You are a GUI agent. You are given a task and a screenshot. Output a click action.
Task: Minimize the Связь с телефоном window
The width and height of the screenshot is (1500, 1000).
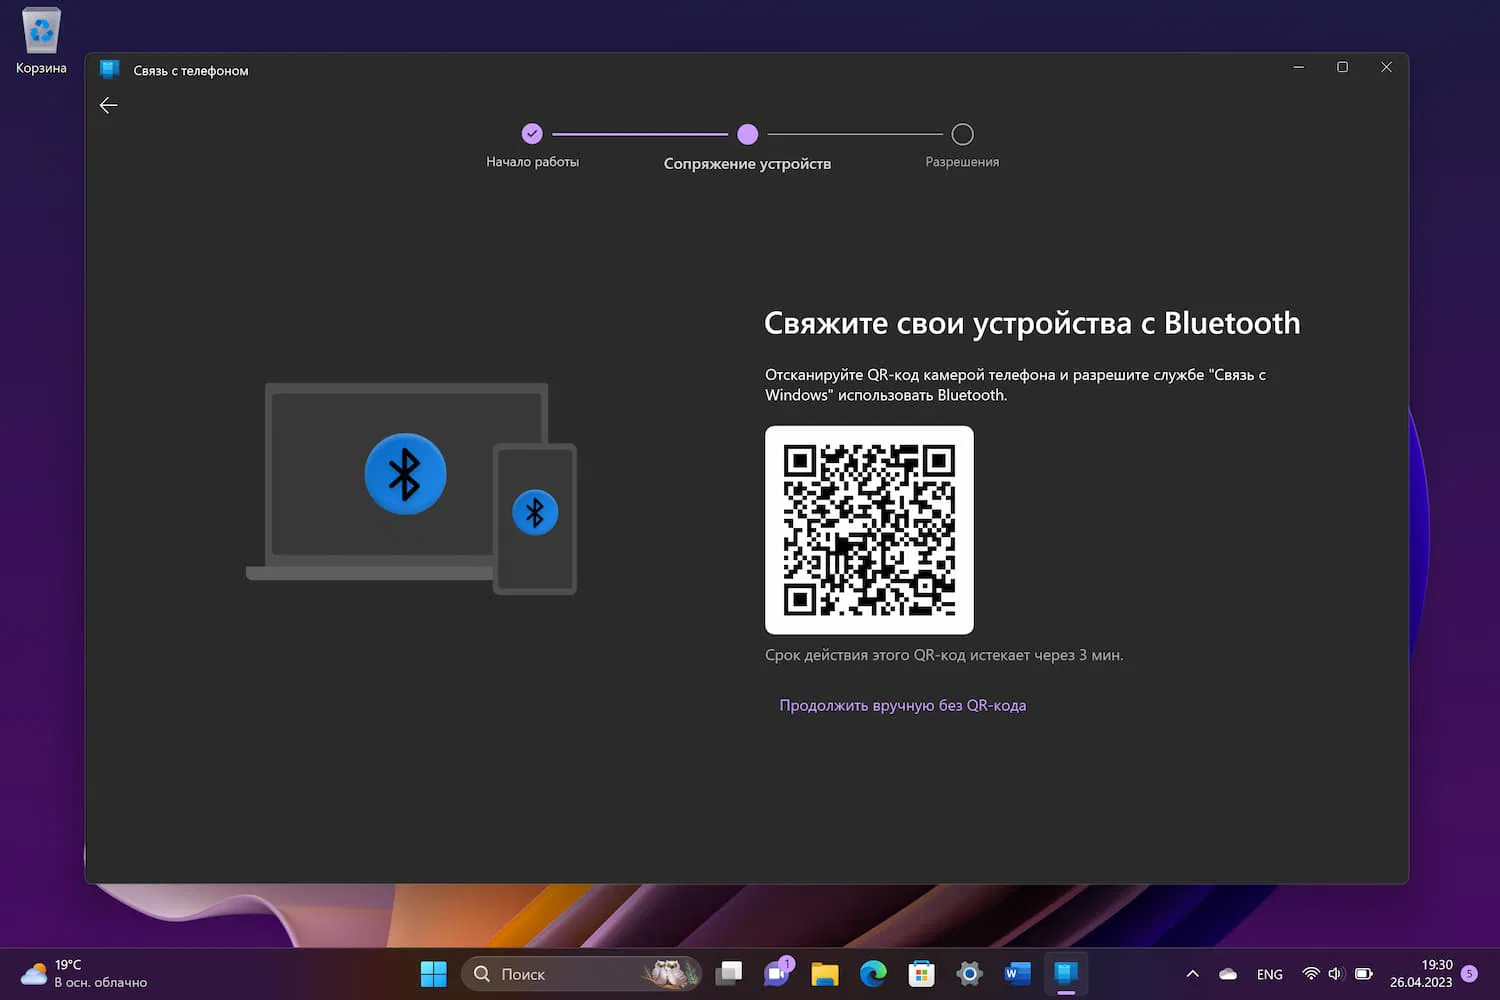(1299, 67)
